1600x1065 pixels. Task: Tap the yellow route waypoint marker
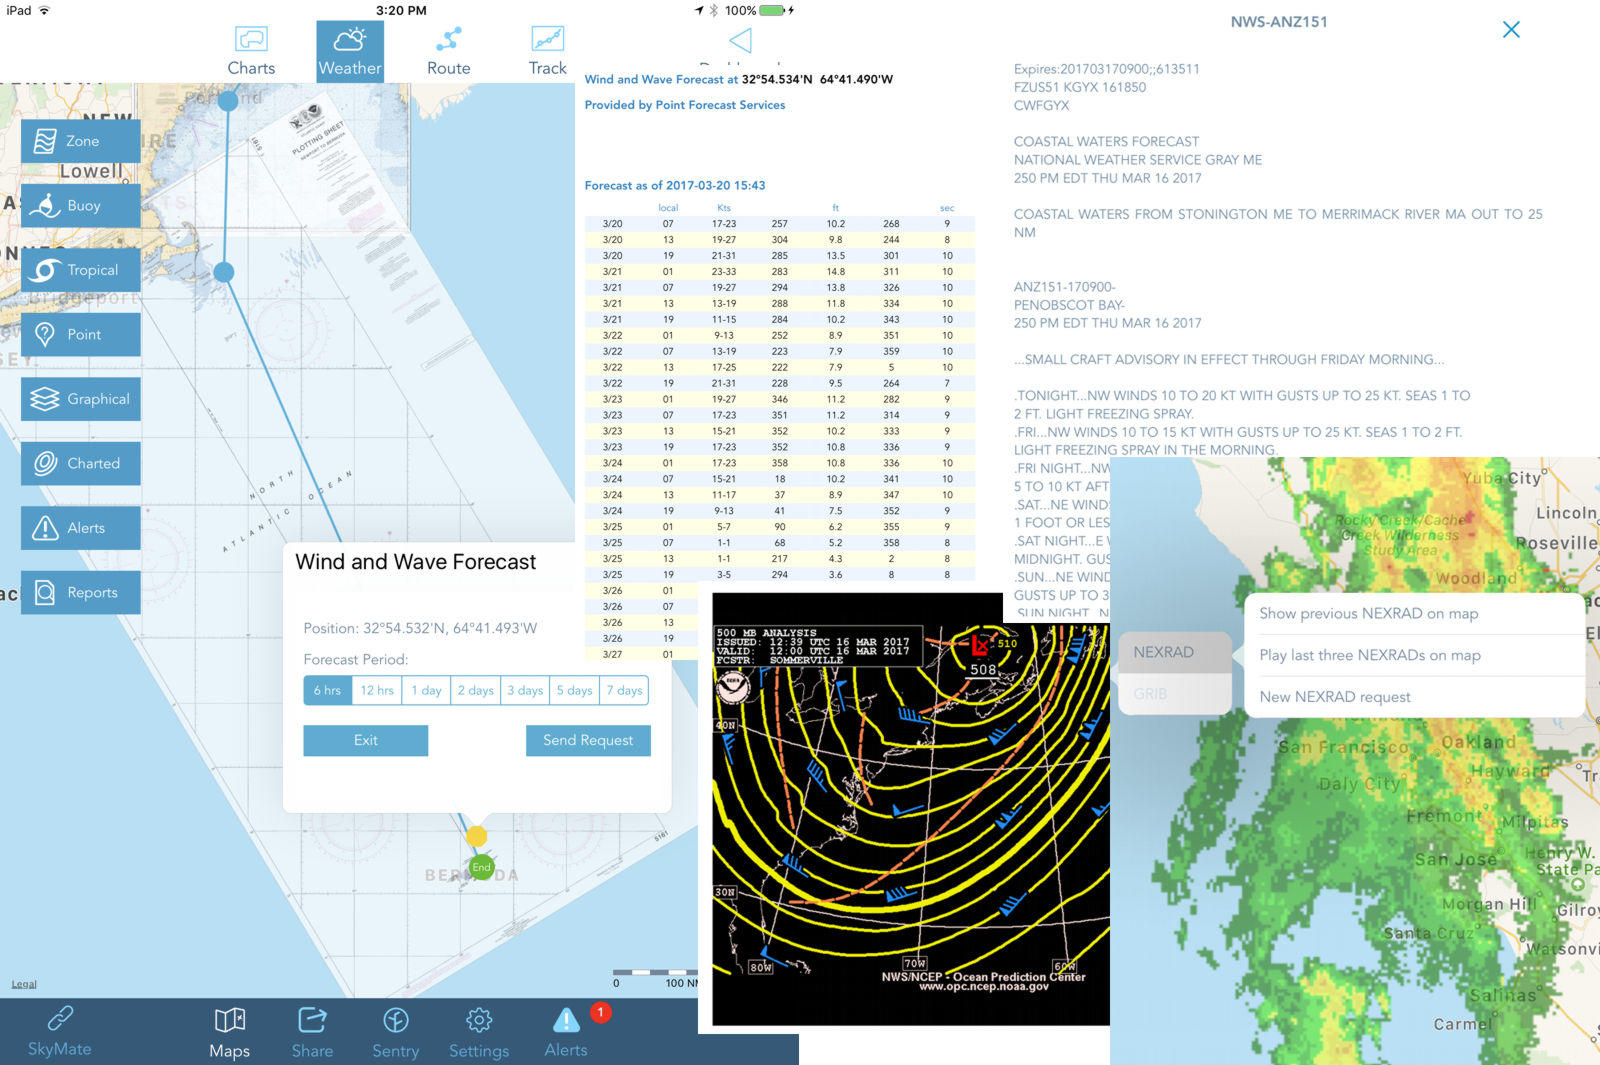pyautogui.click(x=477, y=836)
